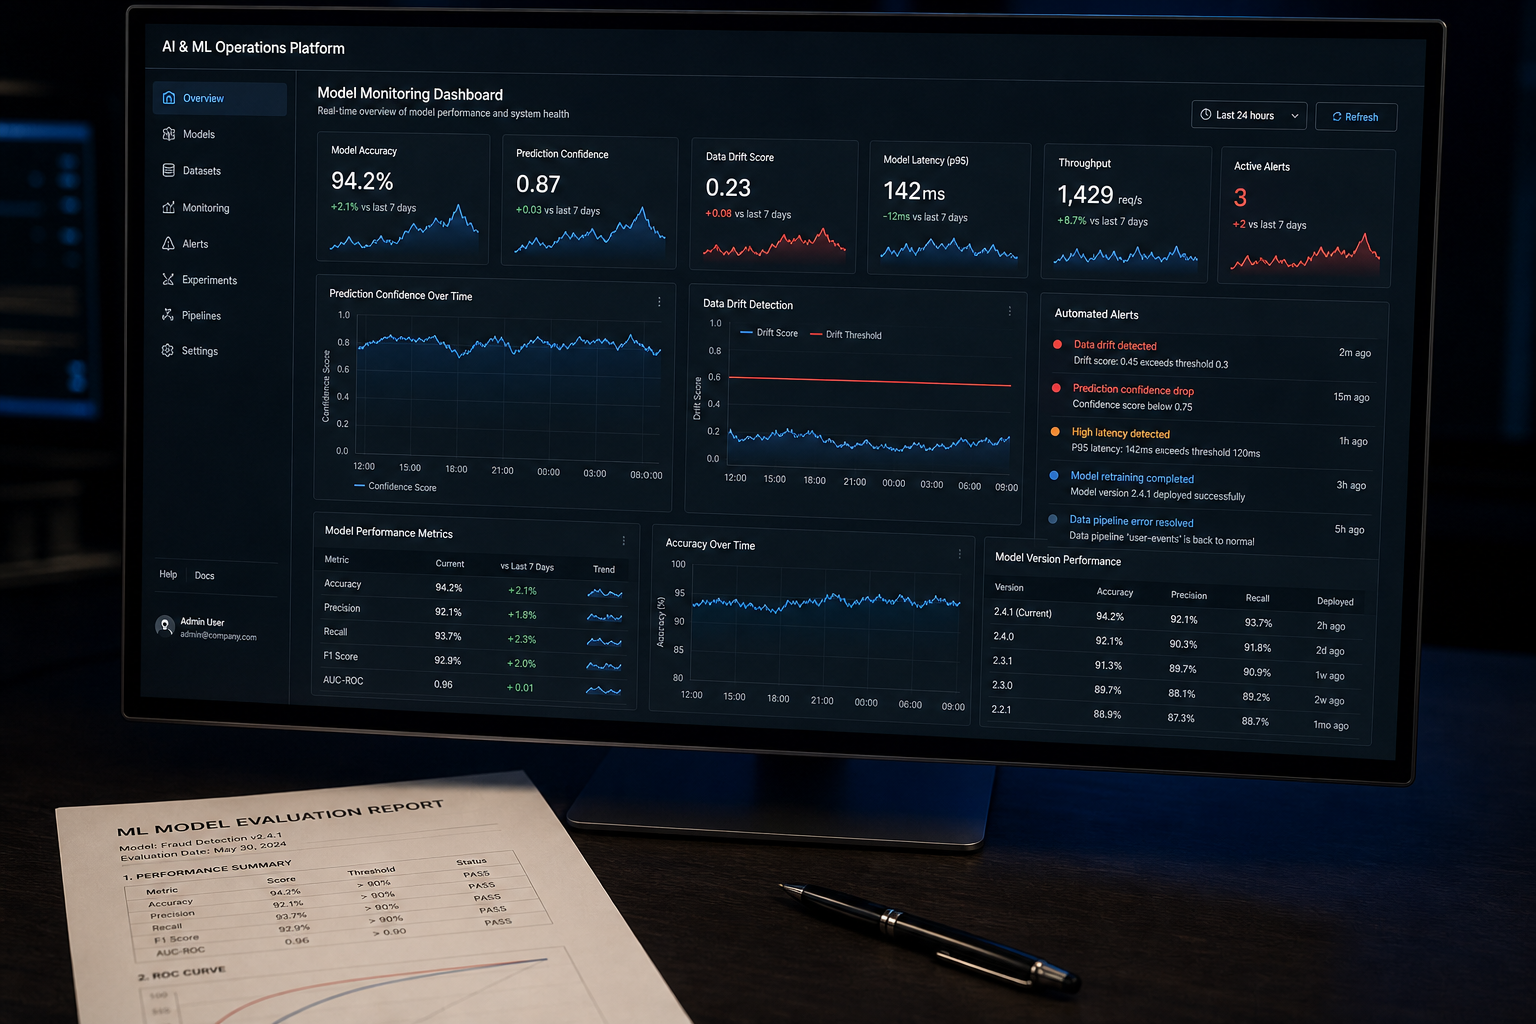Click the Models cube icon

pyautogui.click(x=169, y=134)
